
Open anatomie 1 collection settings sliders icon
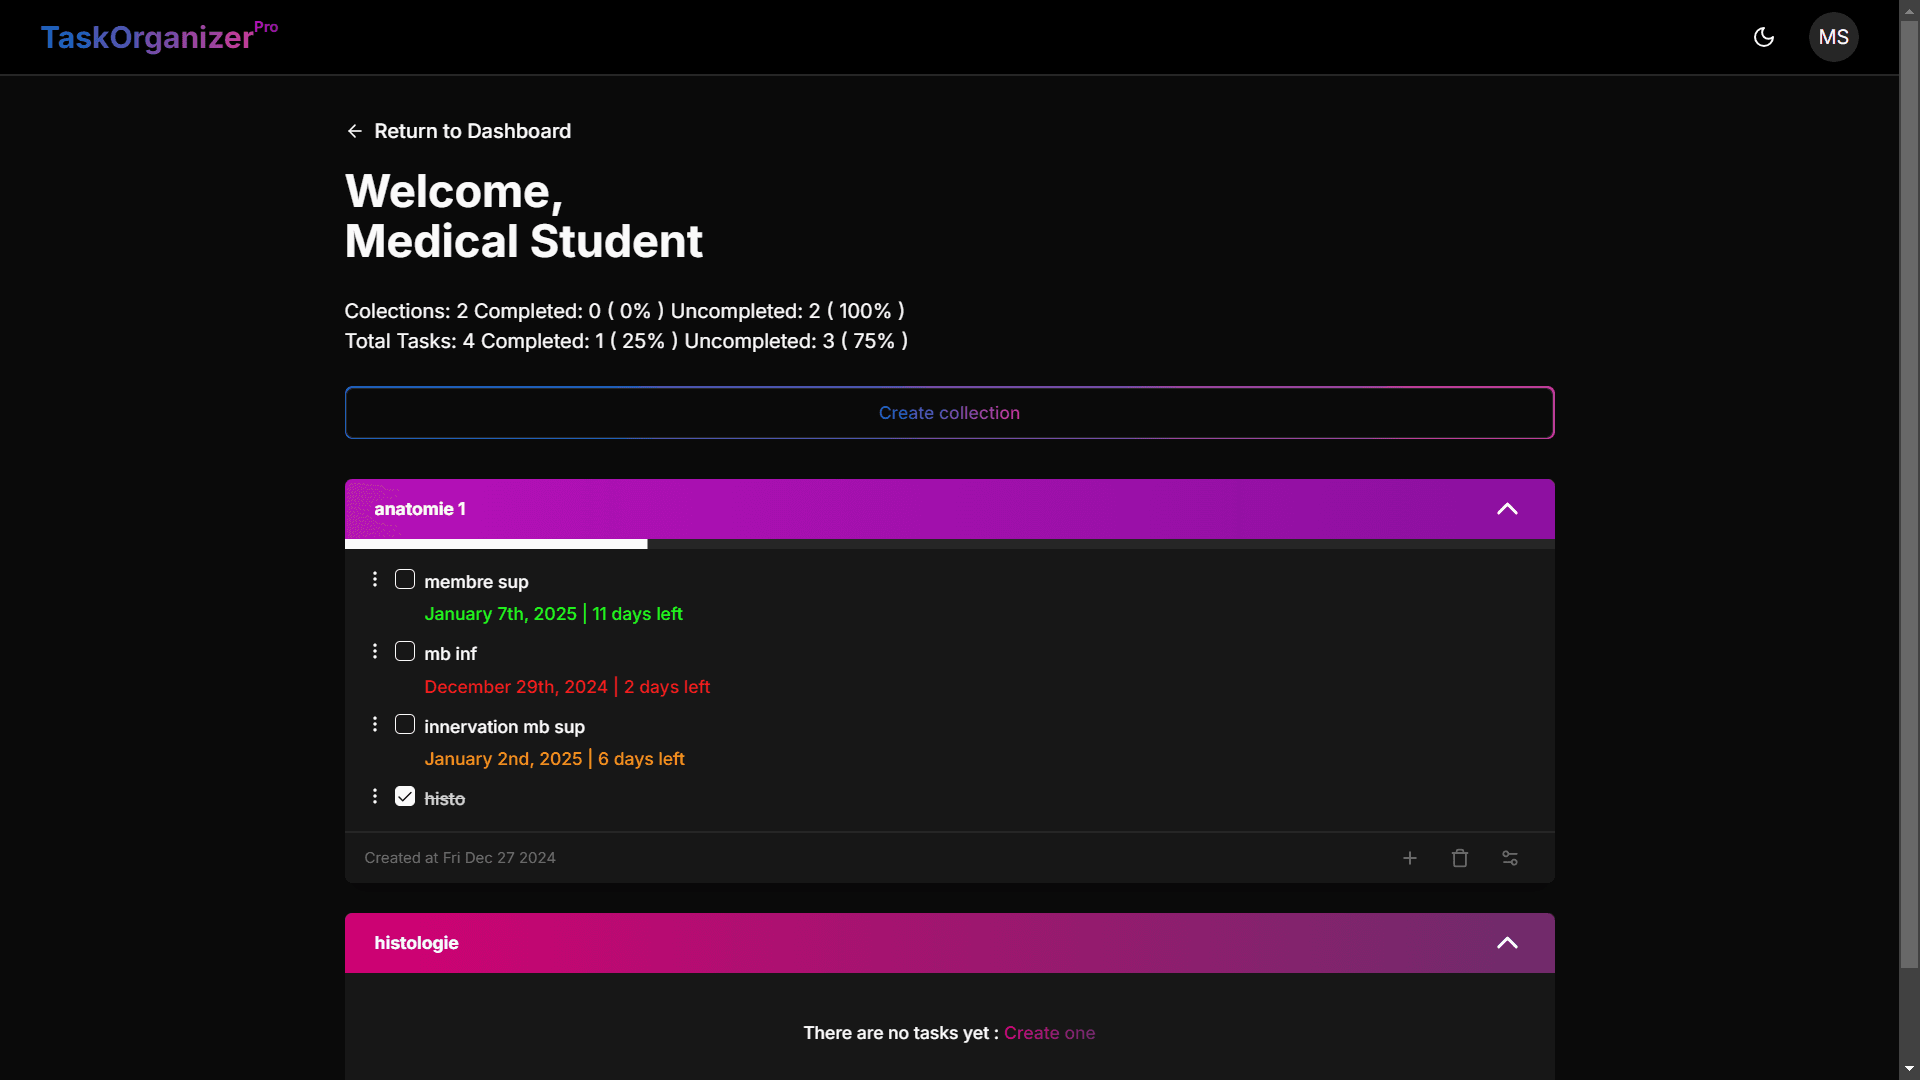(1510, 858)
